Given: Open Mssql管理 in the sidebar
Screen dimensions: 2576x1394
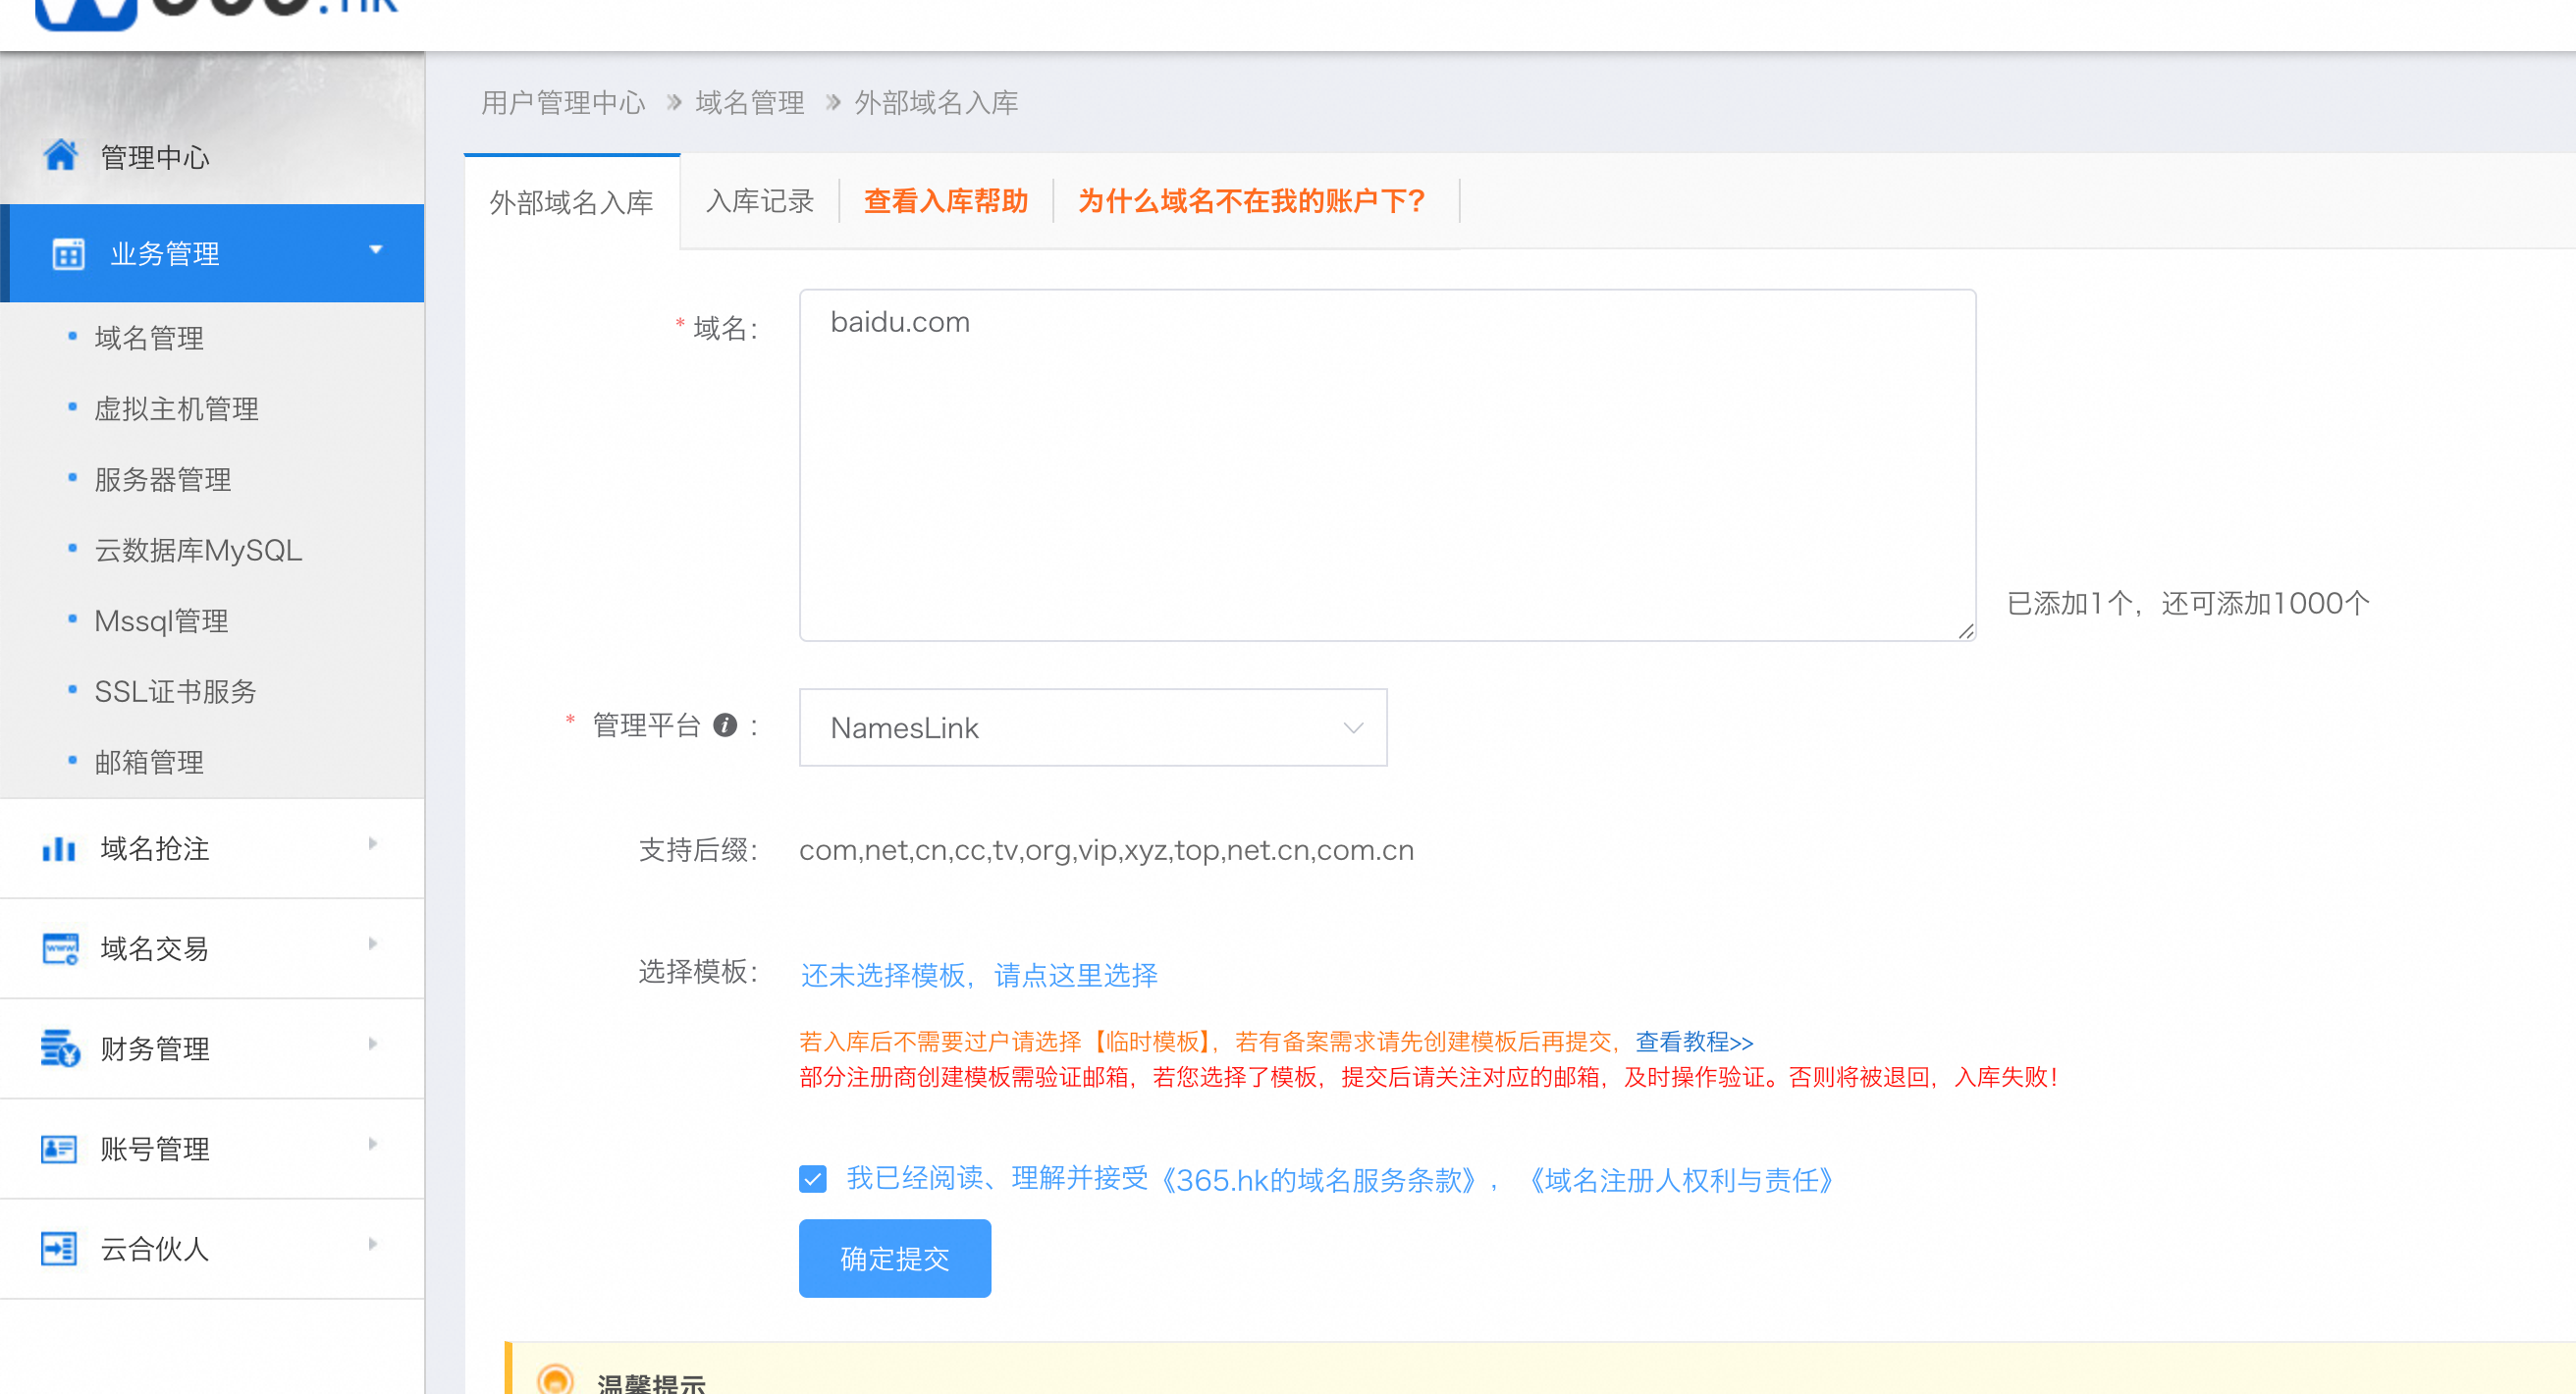Looking at the screenshot, I should click(161, 621).
